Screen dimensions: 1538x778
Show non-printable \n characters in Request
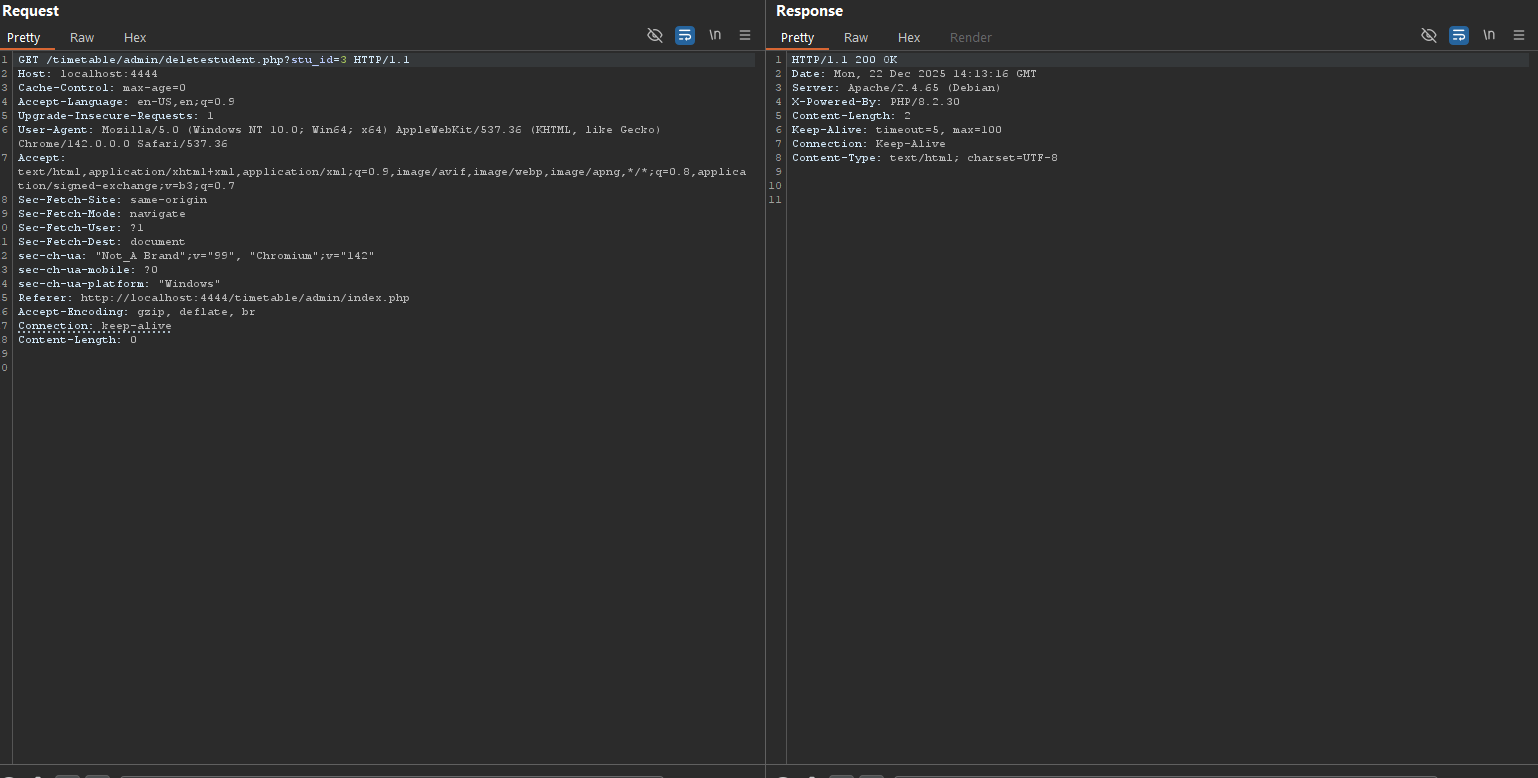click(715, 35)
